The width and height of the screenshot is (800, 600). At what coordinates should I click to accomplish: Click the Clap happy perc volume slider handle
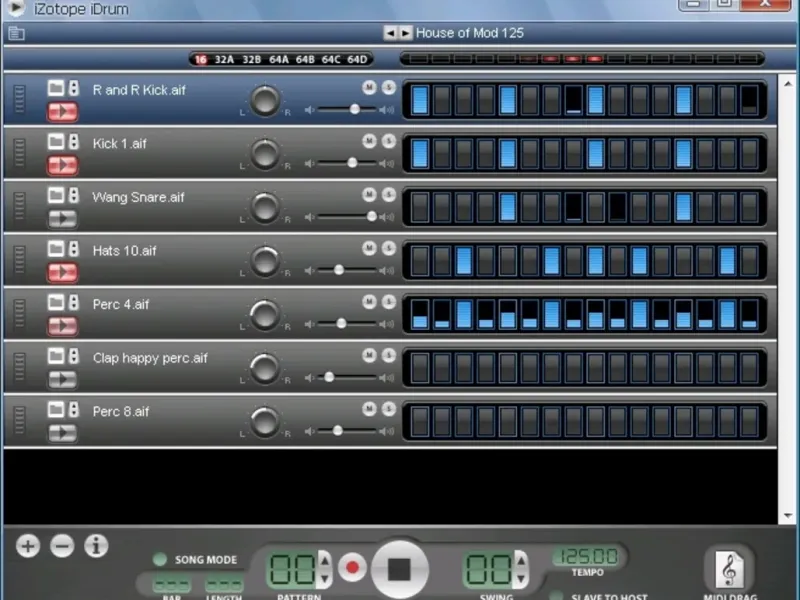[x=329, y=377]
